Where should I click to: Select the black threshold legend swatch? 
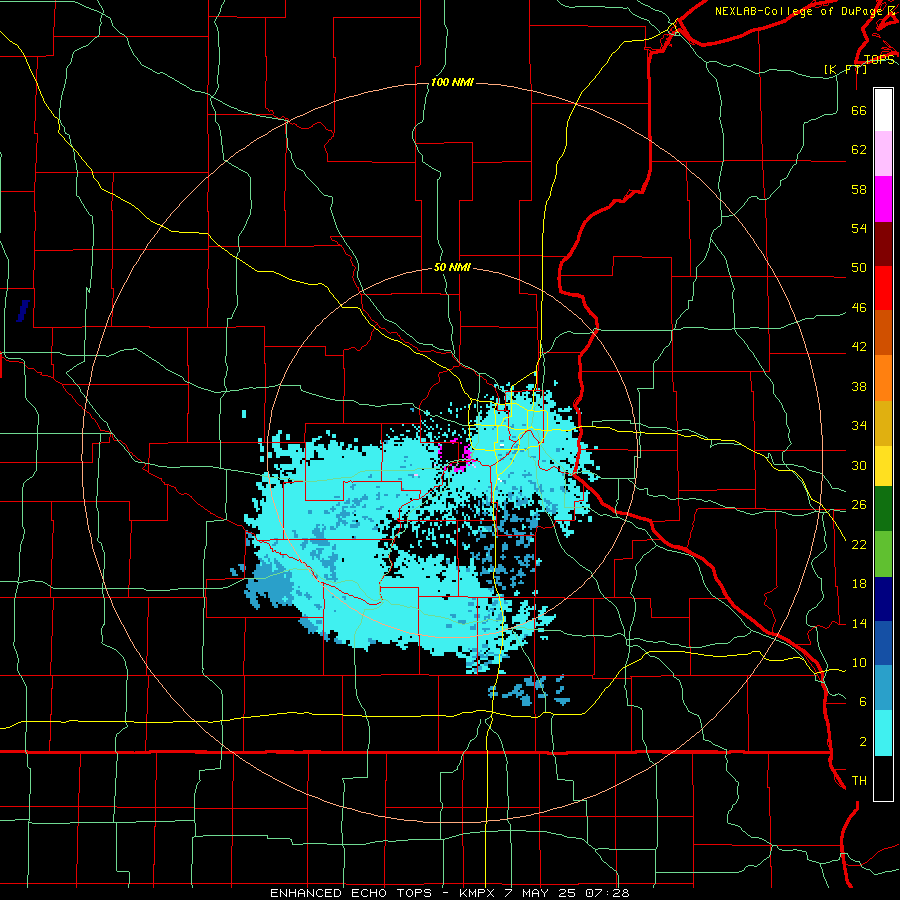[883, 778]
